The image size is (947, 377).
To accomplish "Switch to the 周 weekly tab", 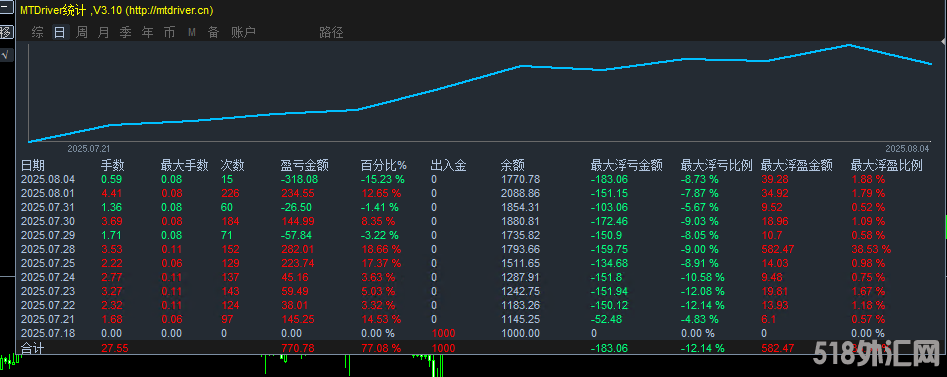I will pyautogui.click(x=82, y=33).
